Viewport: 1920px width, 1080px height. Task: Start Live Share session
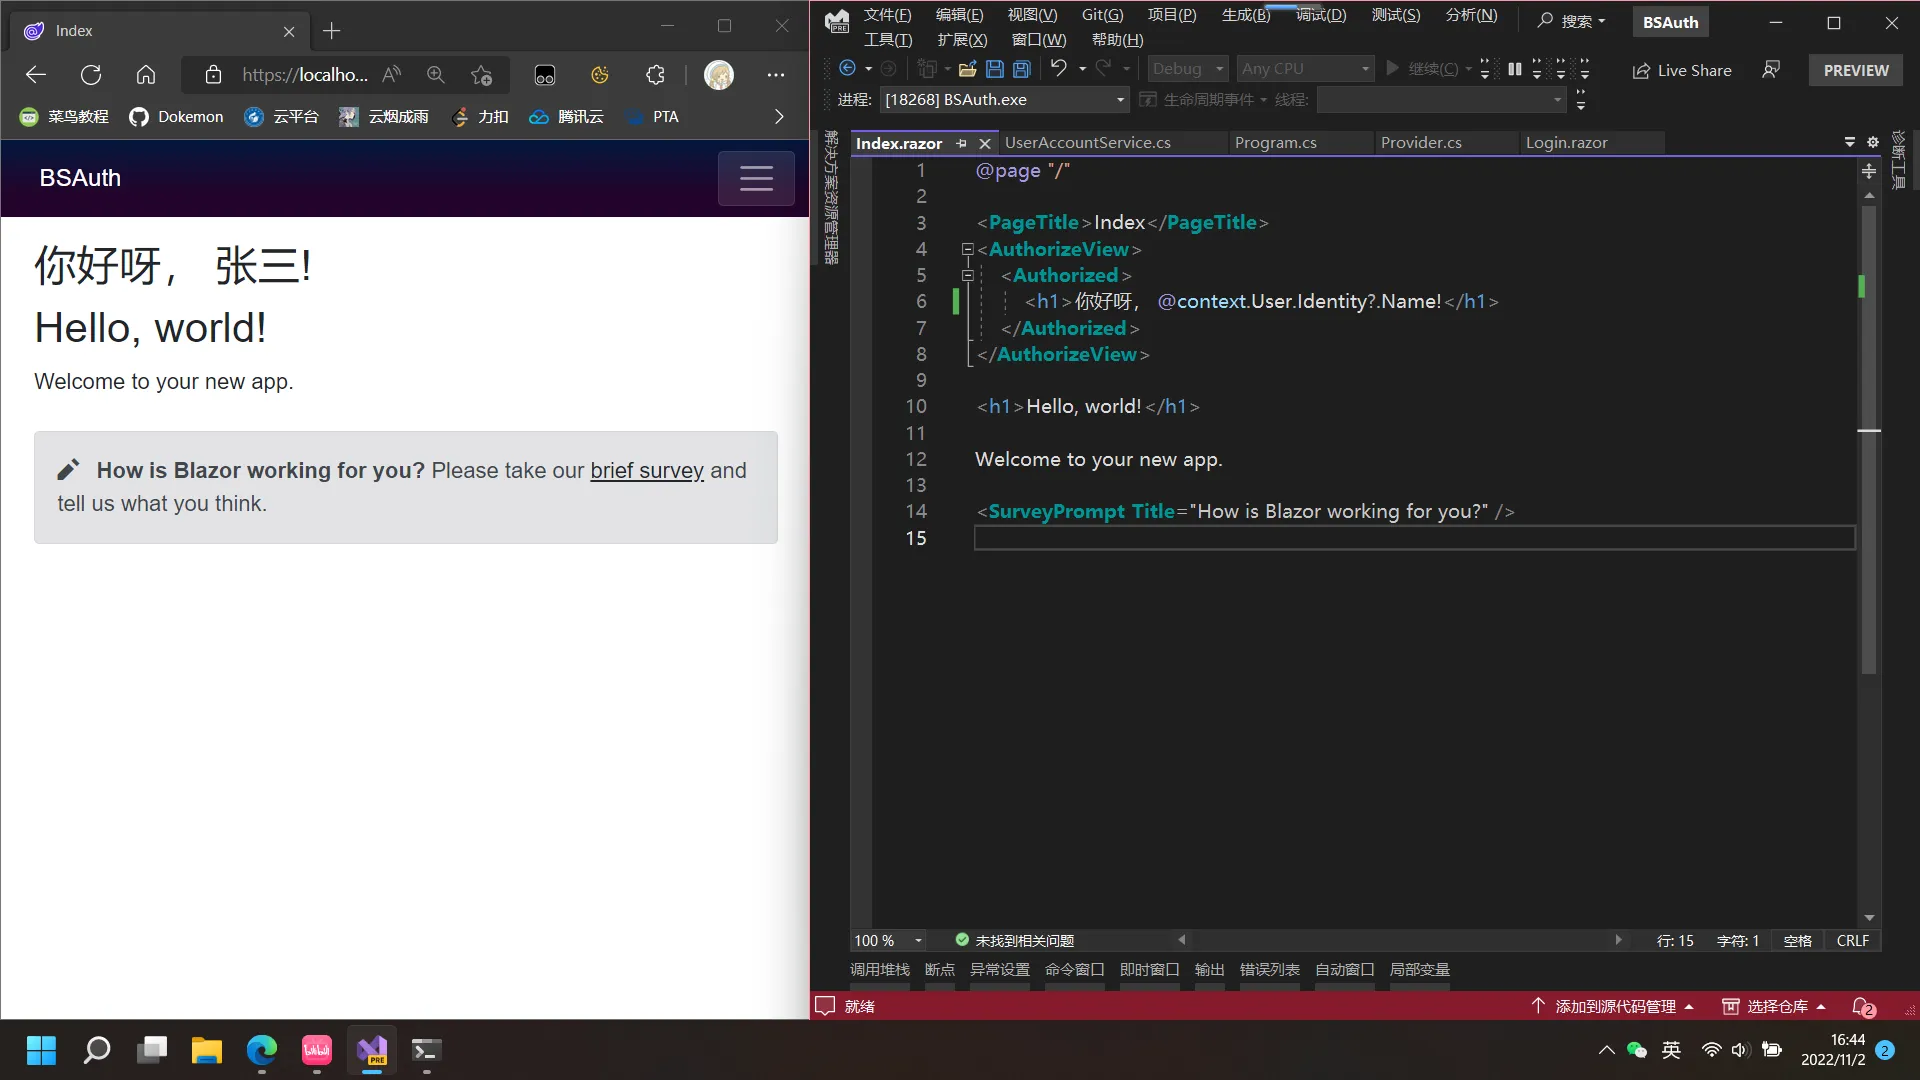coord(1682,70)
